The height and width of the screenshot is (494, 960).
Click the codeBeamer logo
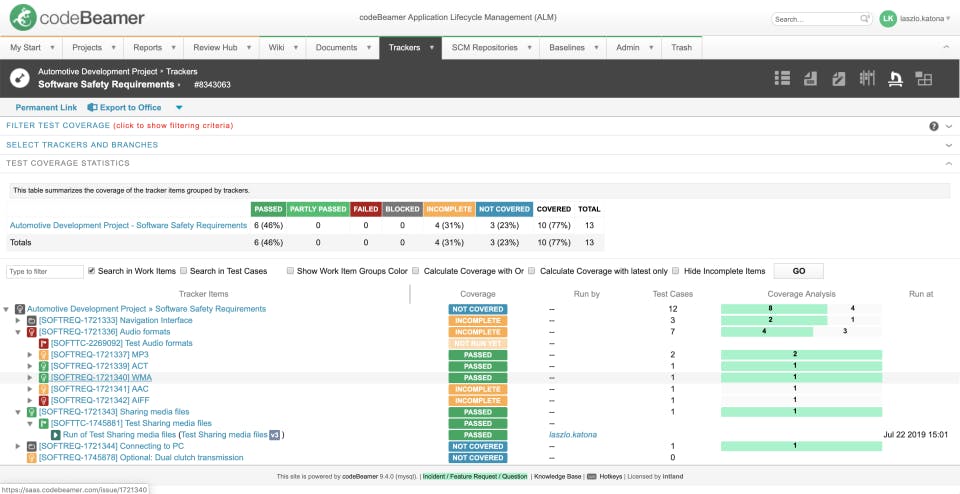tap(77, 18)
